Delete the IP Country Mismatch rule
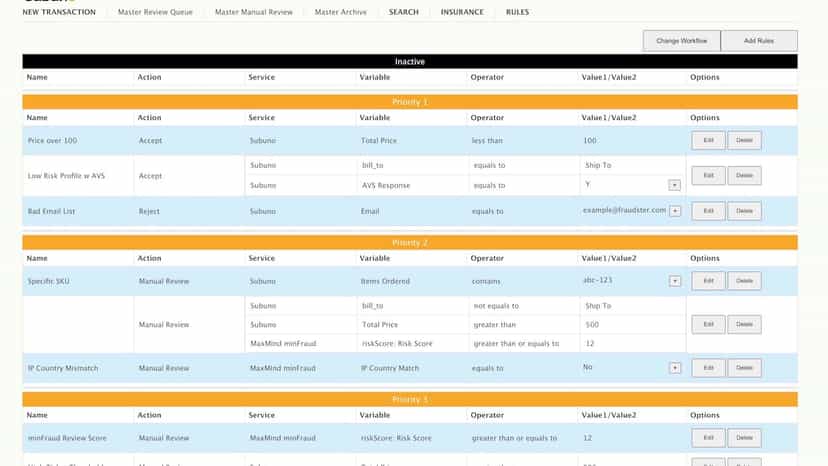The width and height of the screenshot is (828, 466). pyautogui.click(x=744, y=368)
